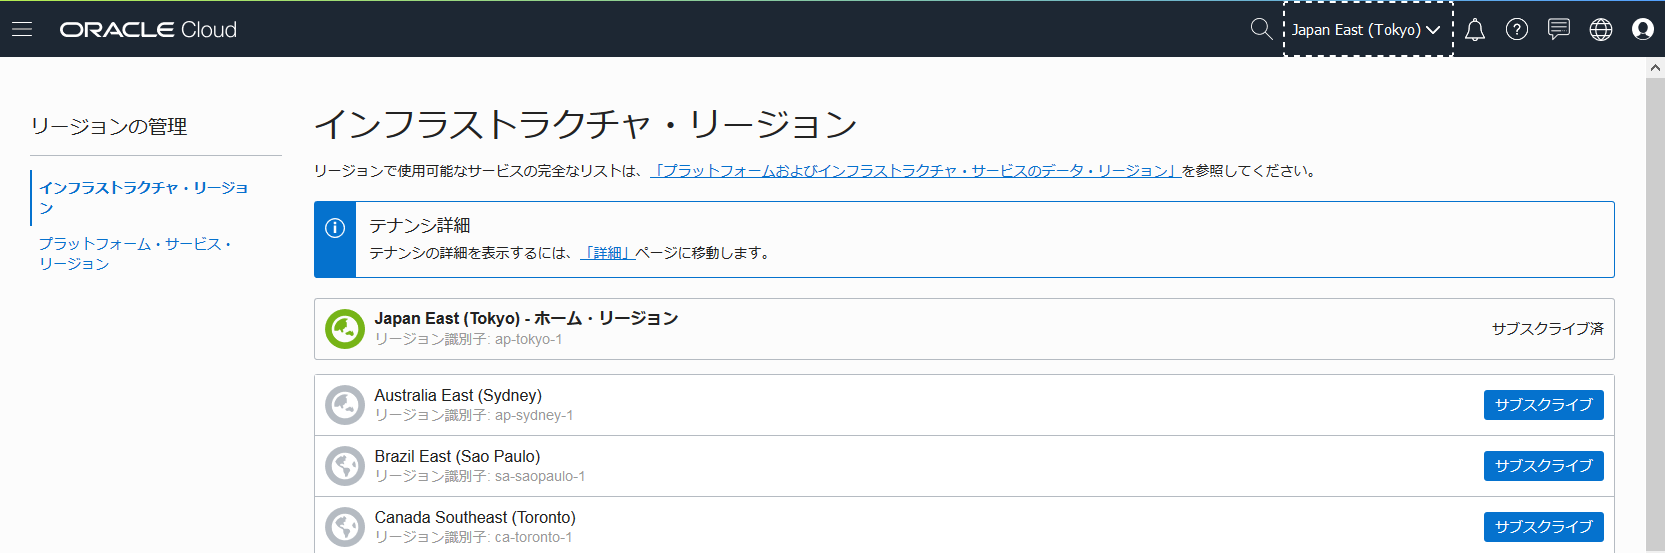The height and width of the screenshot is (553, 1665).
Task: Click the ca-toronto-1 region identifier text
Action: 533,538
